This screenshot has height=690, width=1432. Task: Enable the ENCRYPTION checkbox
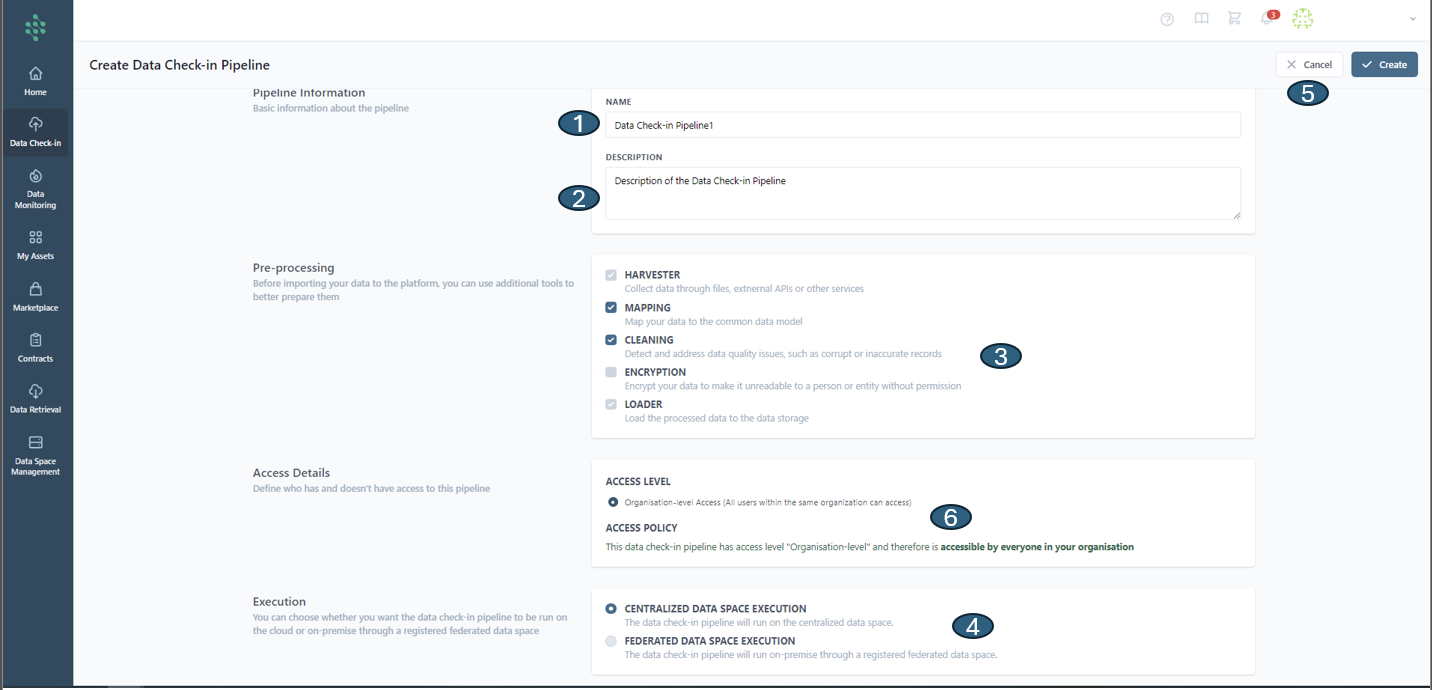tap(611, 372)
